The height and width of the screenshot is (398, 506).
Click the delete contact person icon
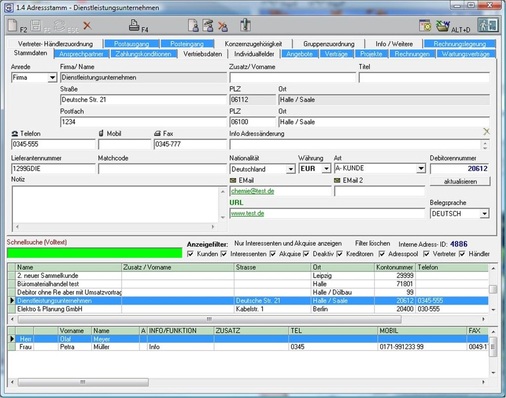(x=223, y=26)
